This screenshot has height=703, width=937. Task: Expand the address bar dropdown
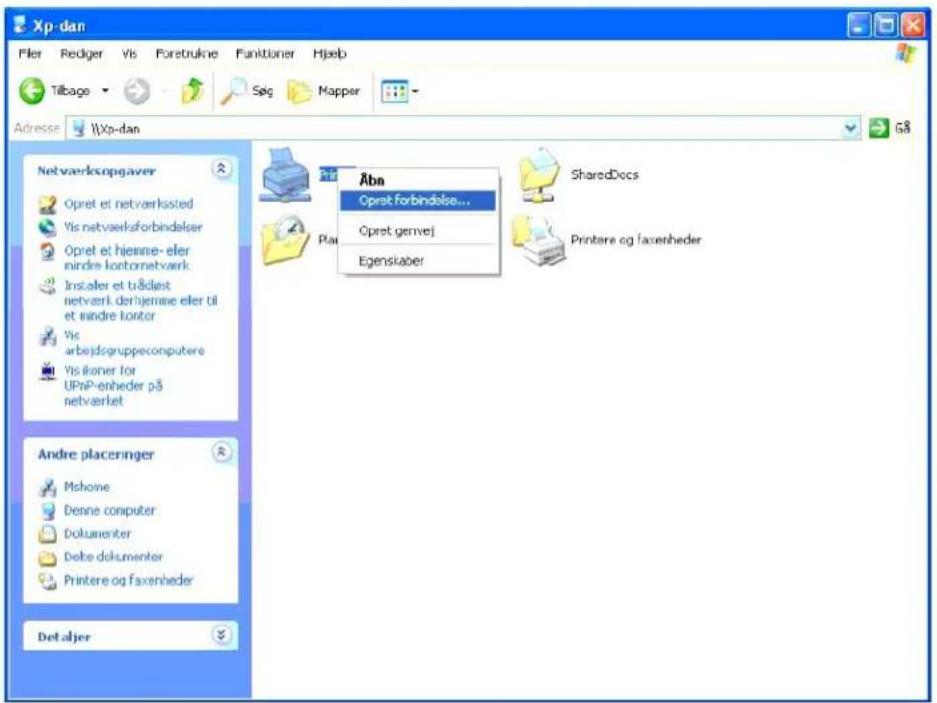[850, 127]
